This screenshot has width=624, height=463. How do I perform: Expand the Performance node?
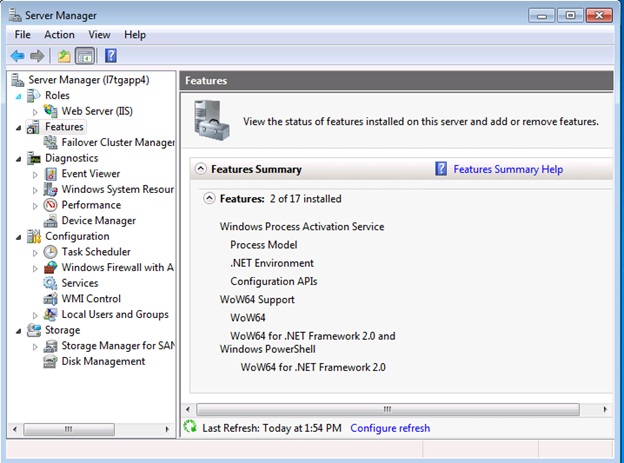(x=35, y=206)
